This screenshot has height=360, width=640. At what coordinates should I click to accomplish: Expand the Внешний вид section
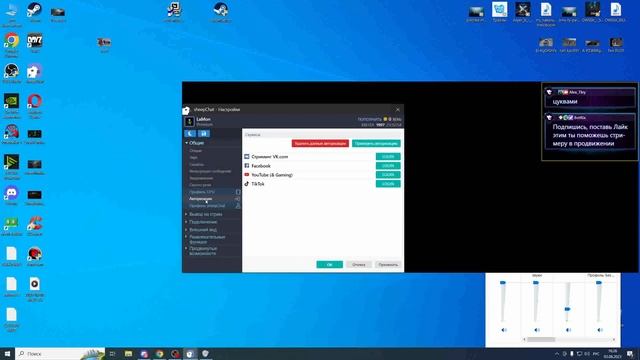pyautogui.click(x=203, y=230)
